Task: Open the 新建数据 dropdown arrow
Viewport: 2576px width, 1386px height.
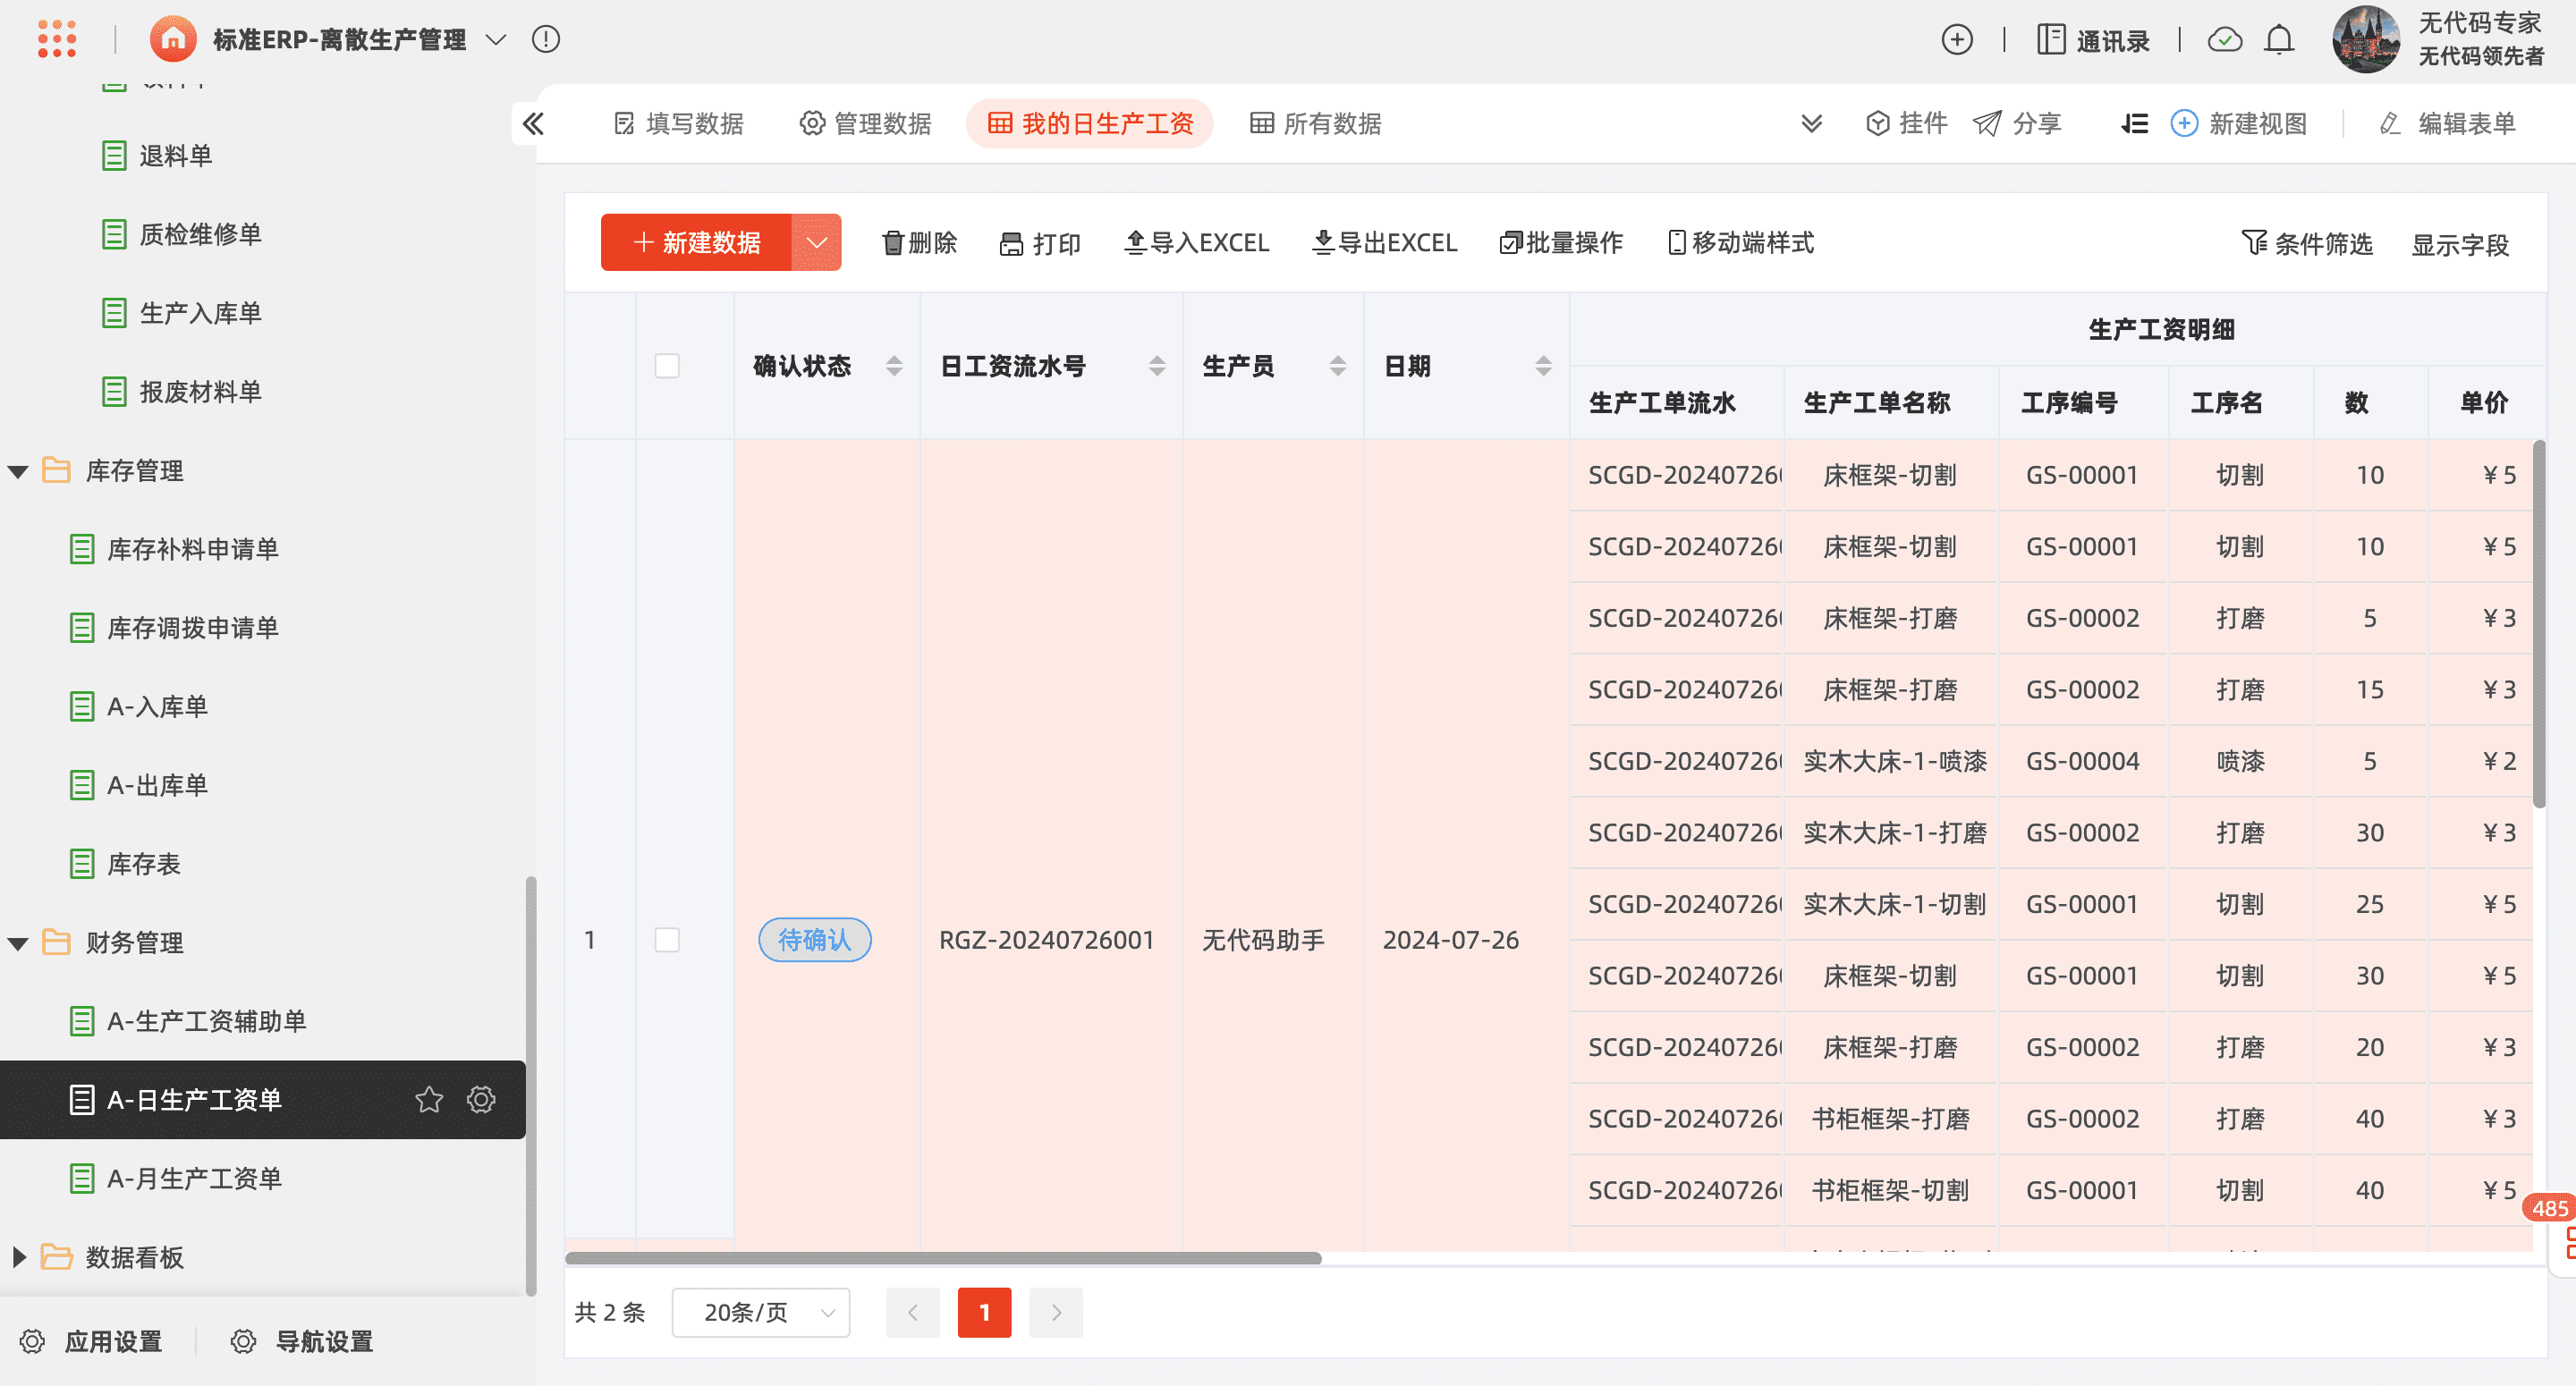Action: pyautogui.click(x=817, y=243)
